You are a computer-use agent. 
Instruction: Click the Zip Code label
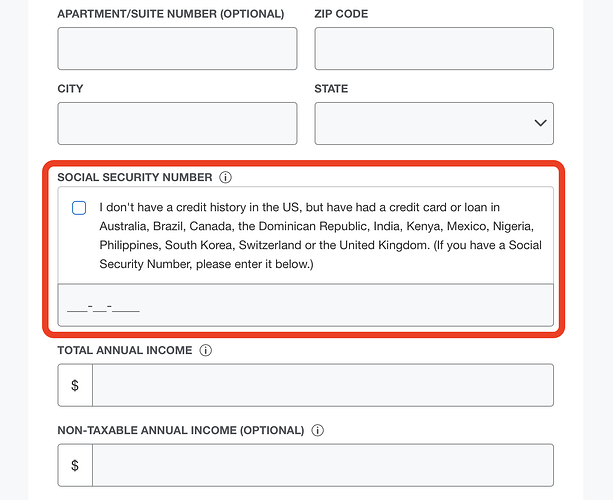coord(341,14)
